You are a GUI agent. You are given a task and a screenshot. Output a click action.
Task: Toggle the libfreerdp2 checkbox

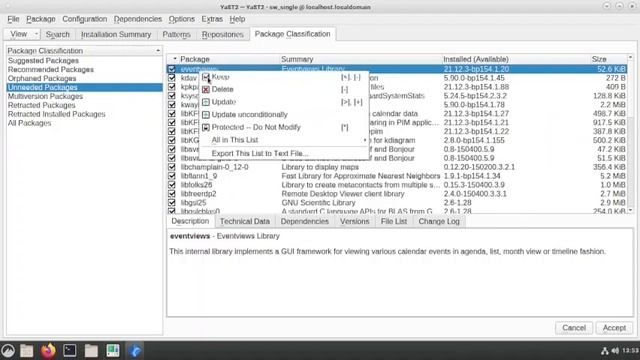pyautogui.click(x=172, y=194)
